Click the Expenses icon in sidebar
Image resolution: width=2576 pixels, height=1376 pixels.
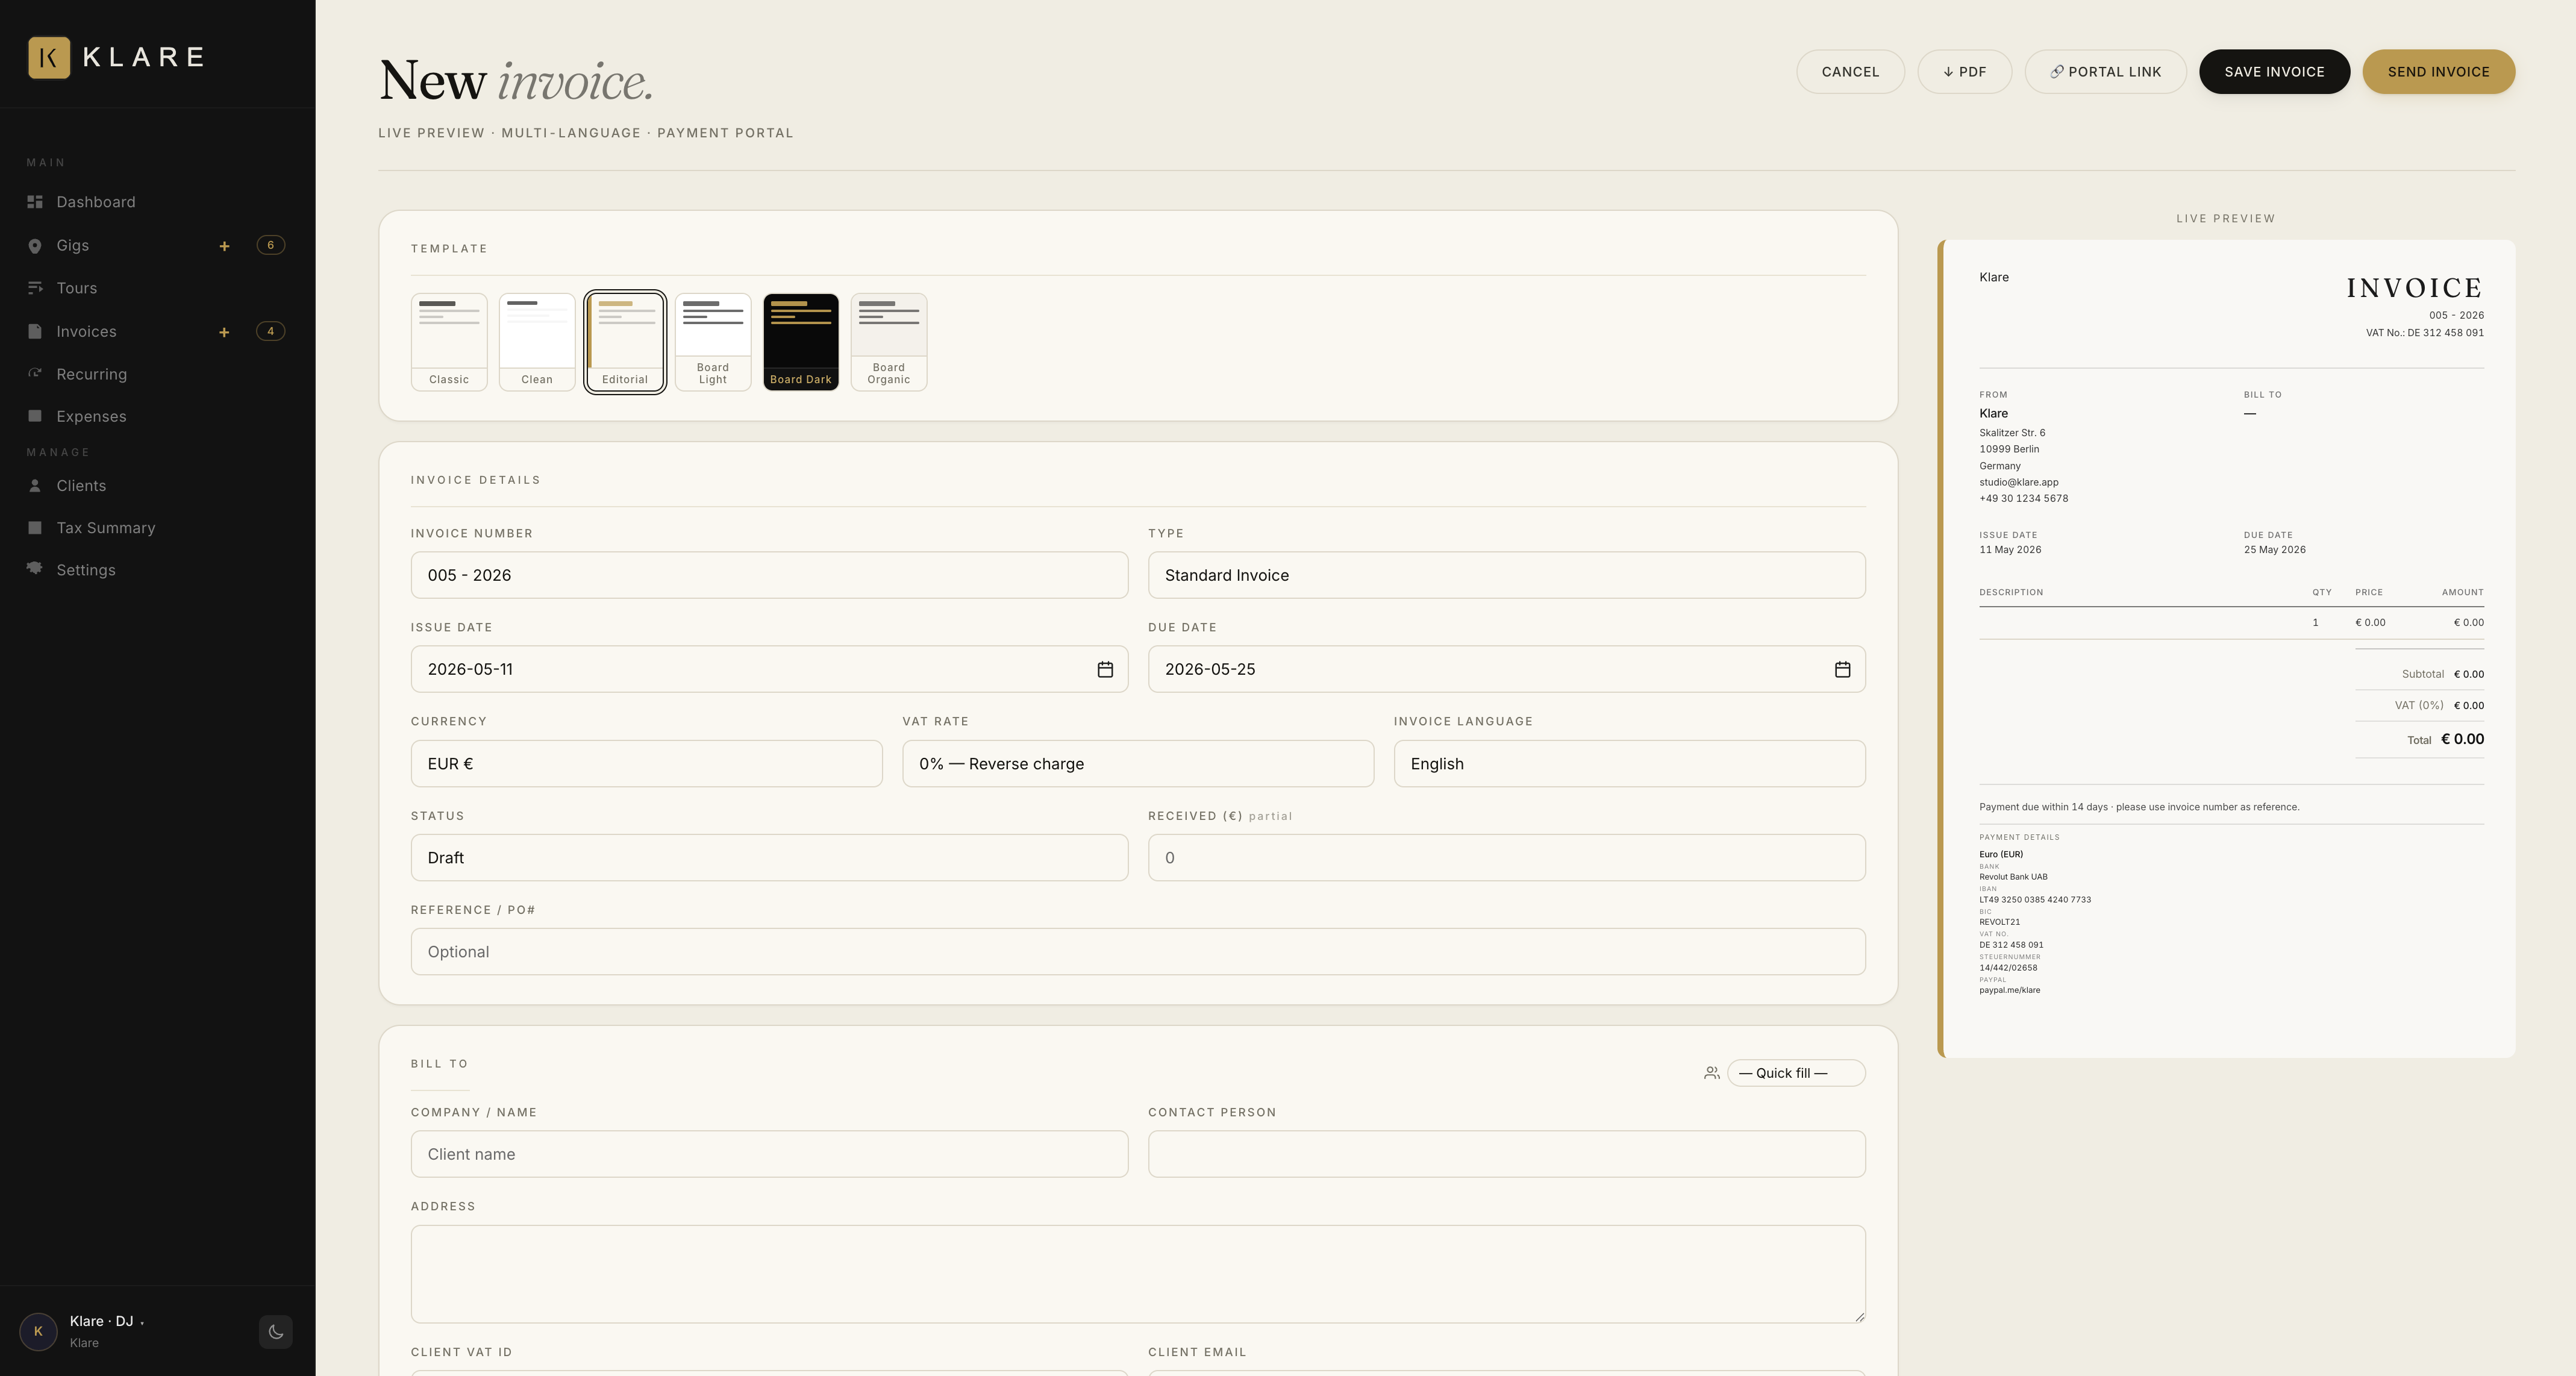point(35,415)
